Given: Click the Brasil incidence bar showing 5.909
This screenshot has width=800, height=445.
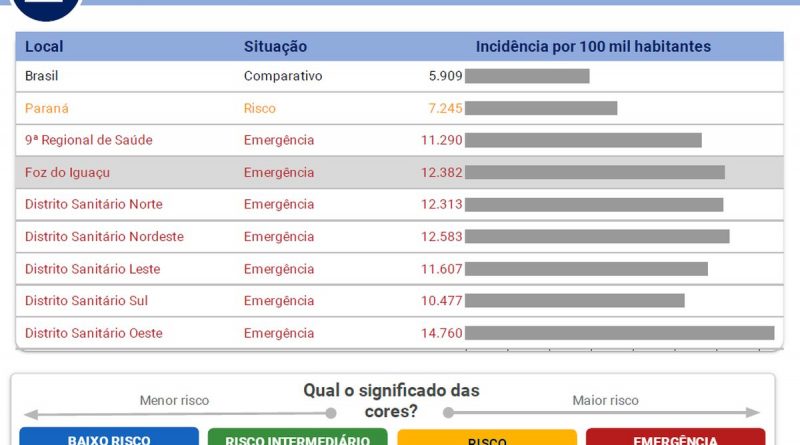Looking at the screenshot, I should 527,76.
